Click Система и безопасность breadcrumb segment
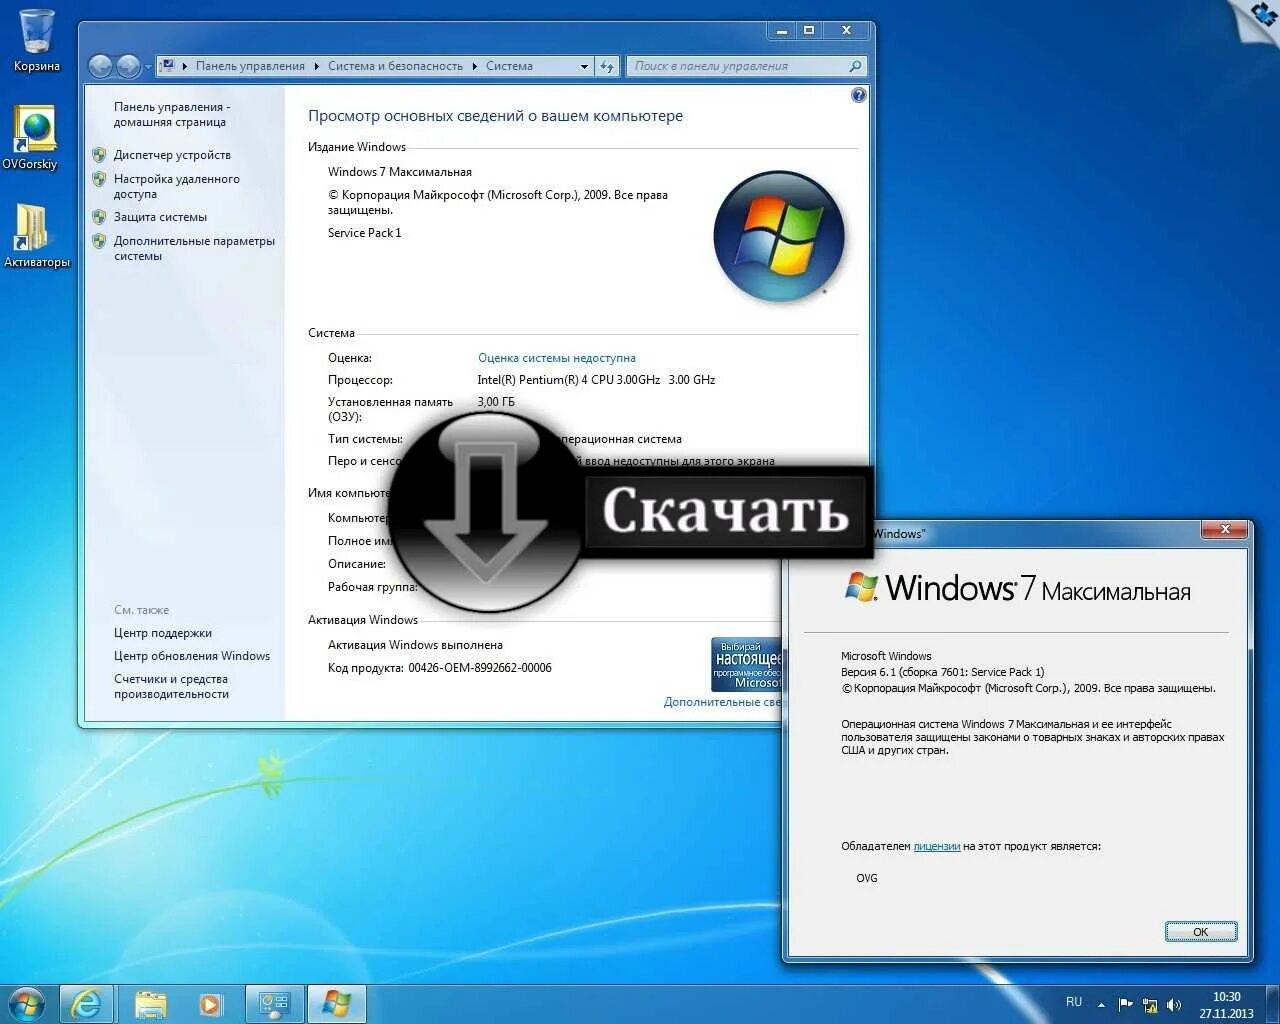The width and height of the screenshot is (1280, 1024). click(395, 66)
